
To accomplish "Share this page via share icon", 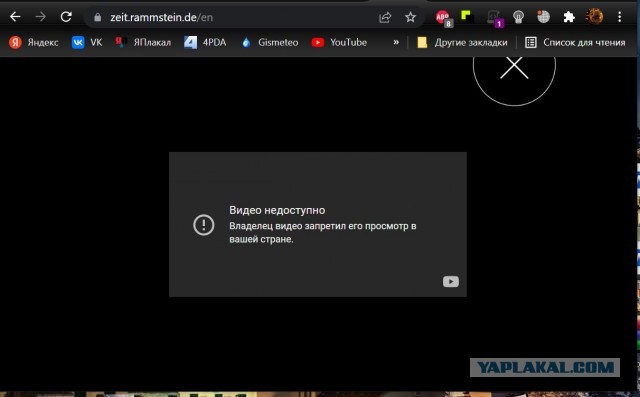I will pyautogui.click(x=385, y=17).
